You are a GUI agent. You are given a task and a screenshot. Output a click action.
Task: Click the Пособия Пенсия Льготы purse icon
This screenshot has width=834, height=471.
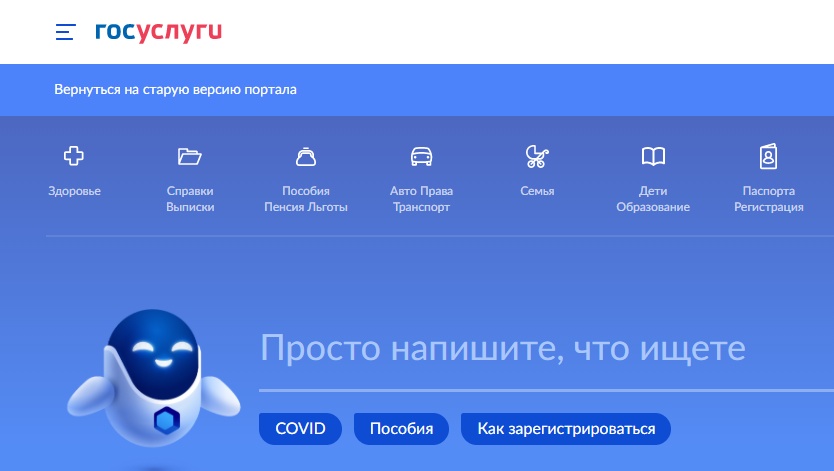click(306, 156)
